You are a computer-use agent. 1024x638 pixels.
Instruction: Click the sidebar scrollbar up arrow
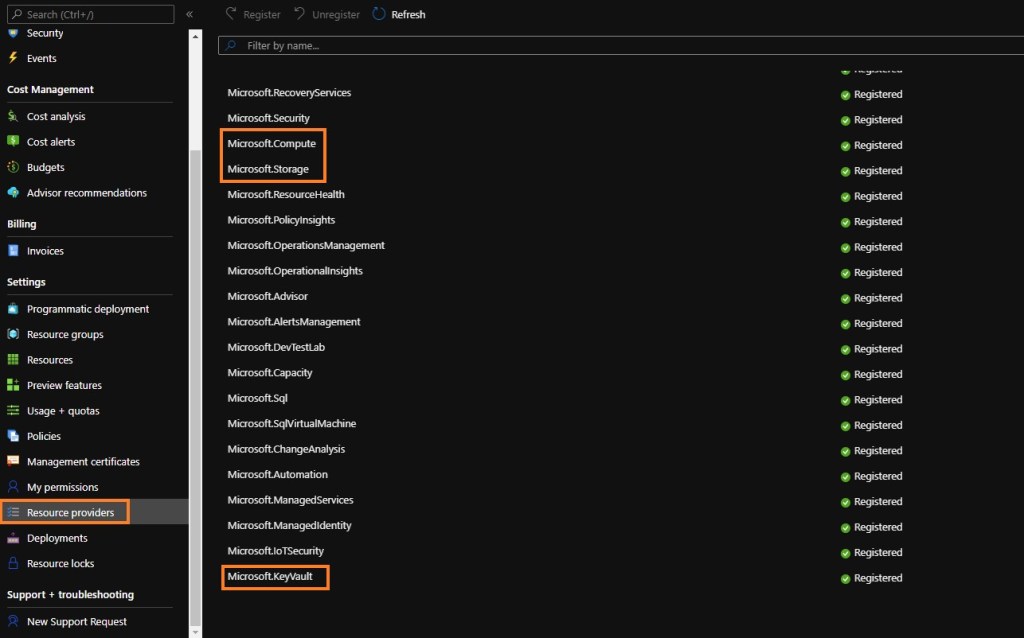(x=195, y=37)
